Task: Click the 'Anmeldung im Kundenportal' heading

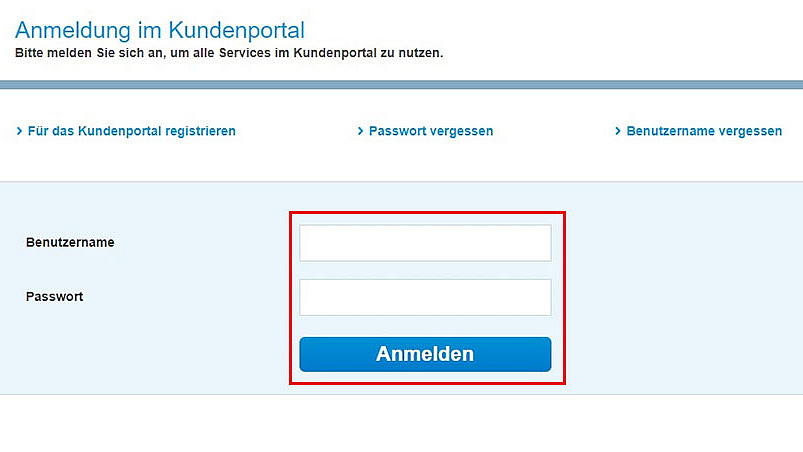Action: [x=160, y=30]
